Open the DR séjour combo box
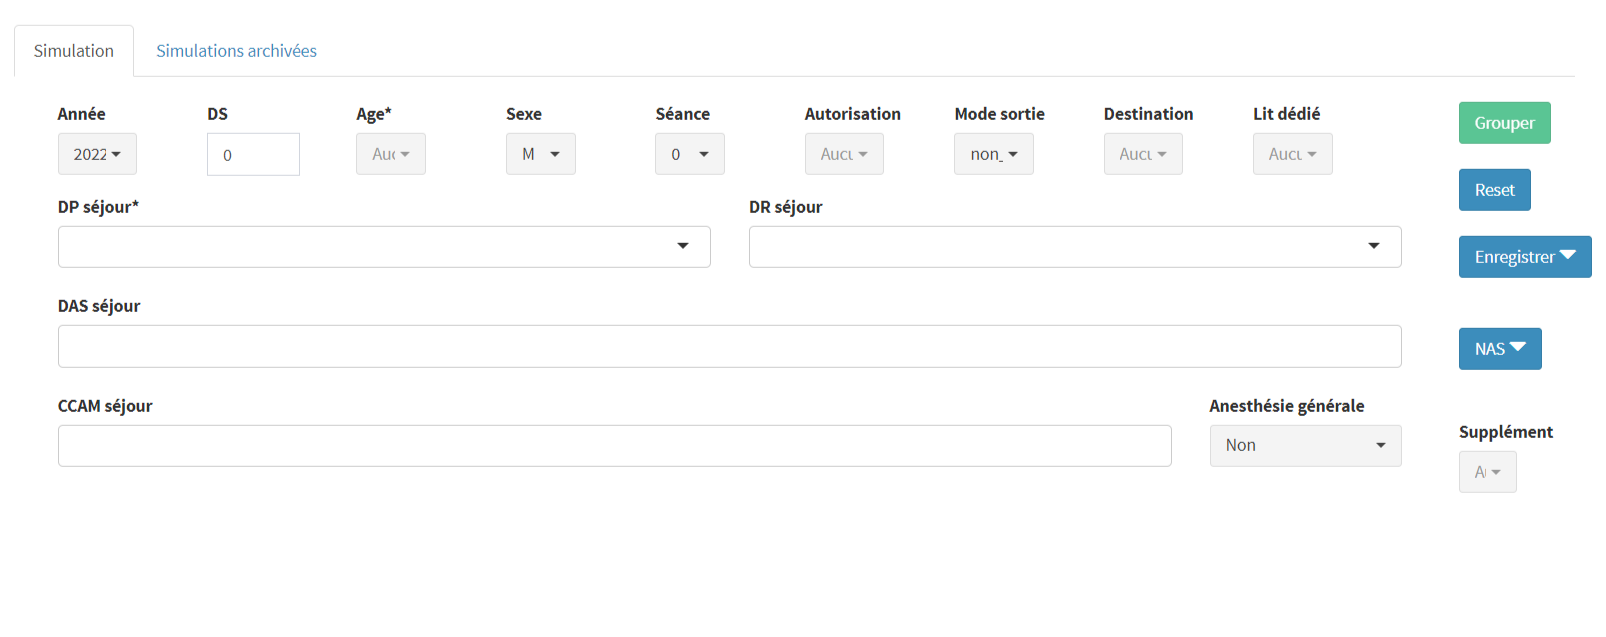This screenshot has width=1606, height=637. pyautogui.click(x=1074, y=247)
